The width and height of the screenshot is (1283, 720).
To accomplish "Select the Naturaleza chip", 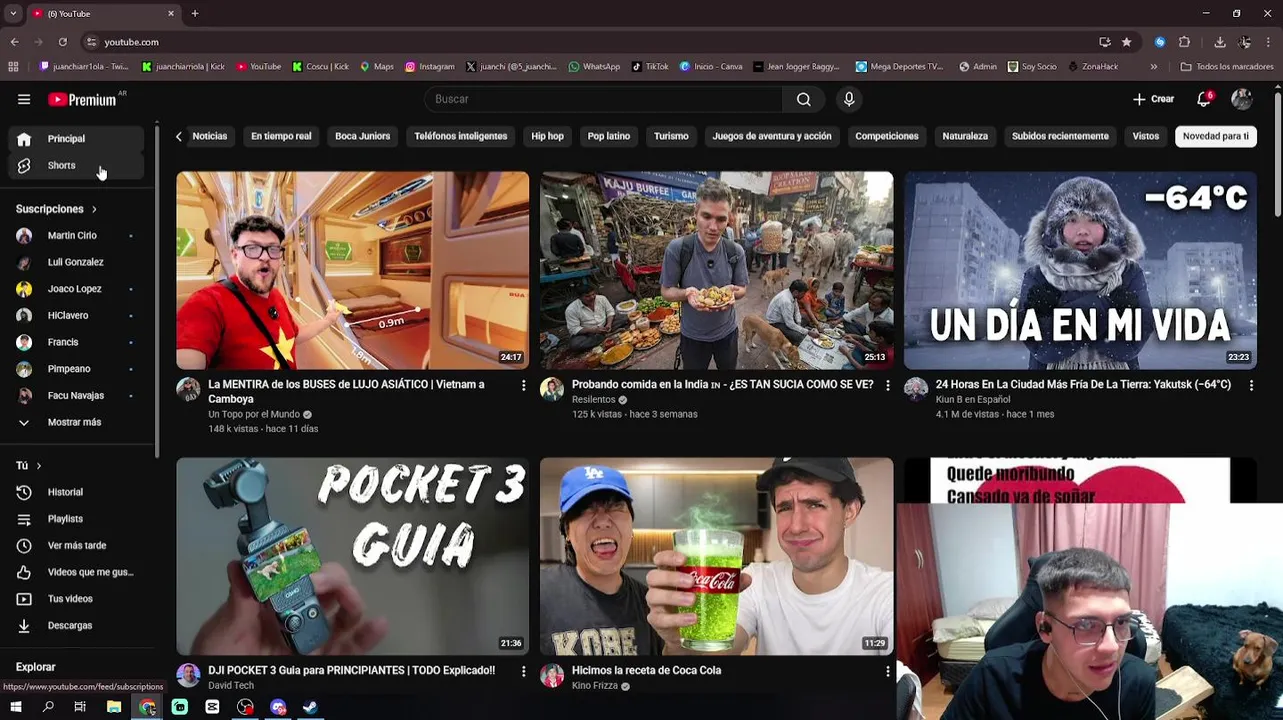I will (965, 136).
